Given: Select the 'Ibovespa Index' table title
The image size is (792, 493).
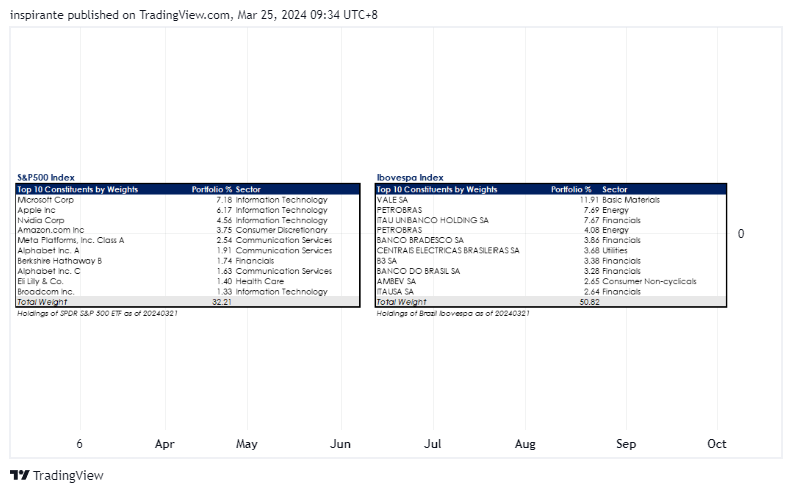Looking at the screenshot, I should coord(410,177).
